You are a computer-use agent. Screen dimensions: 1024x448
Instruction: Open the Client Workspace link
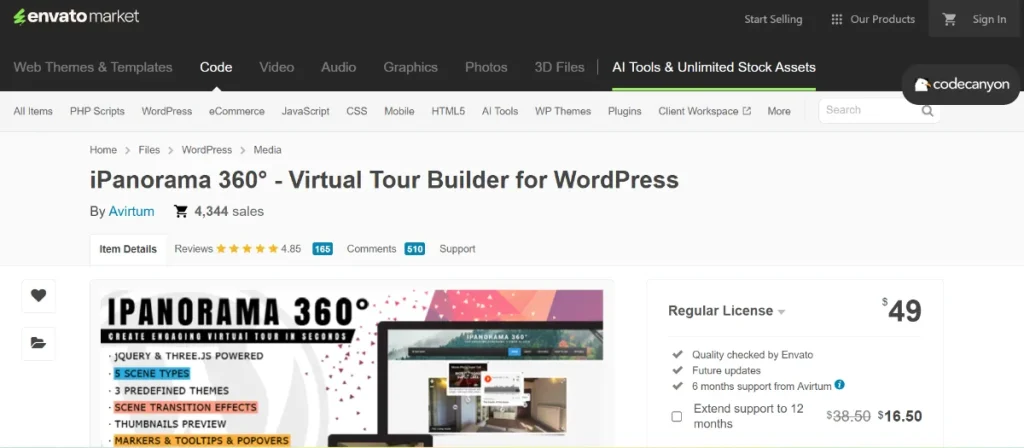click(x=698, y=111)
